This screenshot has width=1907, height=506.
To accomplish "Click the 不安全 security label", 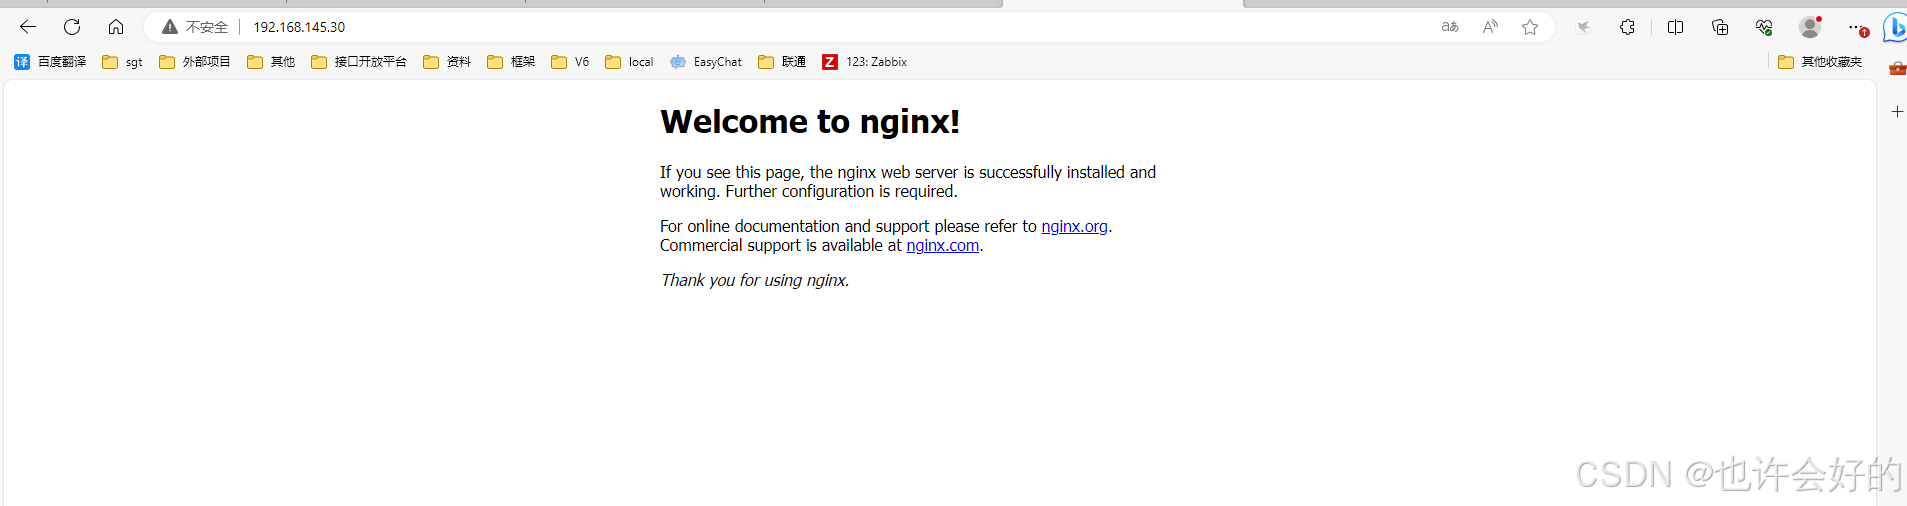I will (207, 27).
